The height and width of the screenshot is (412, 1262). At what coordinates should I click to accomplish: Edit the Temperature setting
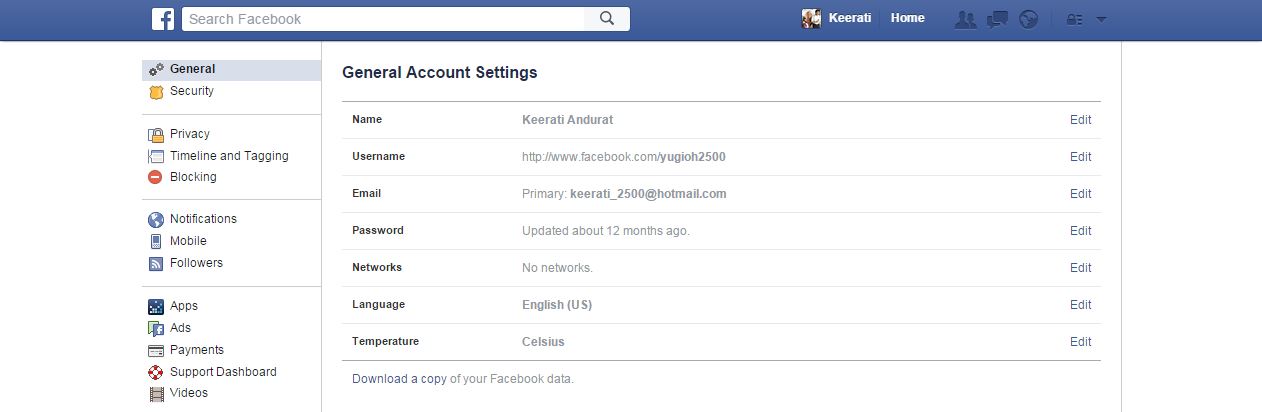[1080, 342]
